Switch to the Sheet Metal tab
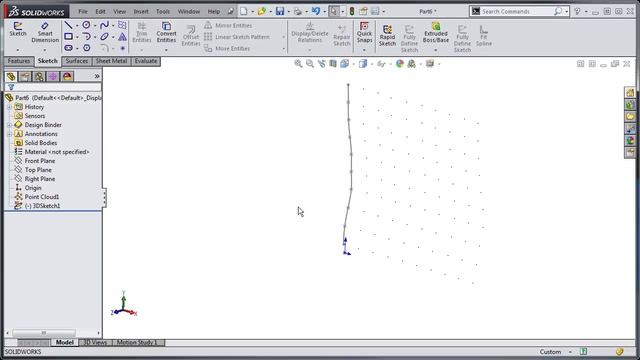 pos(111,61)
